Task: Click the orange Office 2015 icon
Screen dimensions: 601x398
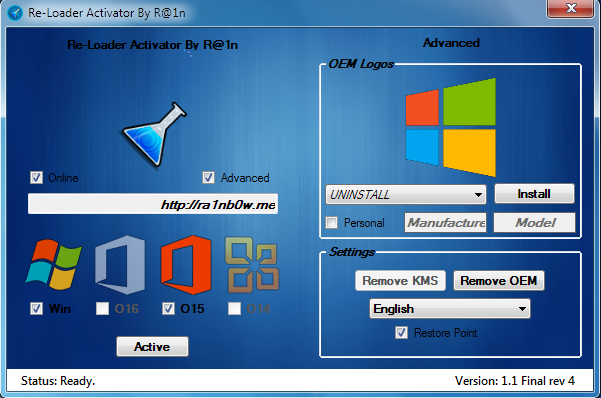Action: 186,265
